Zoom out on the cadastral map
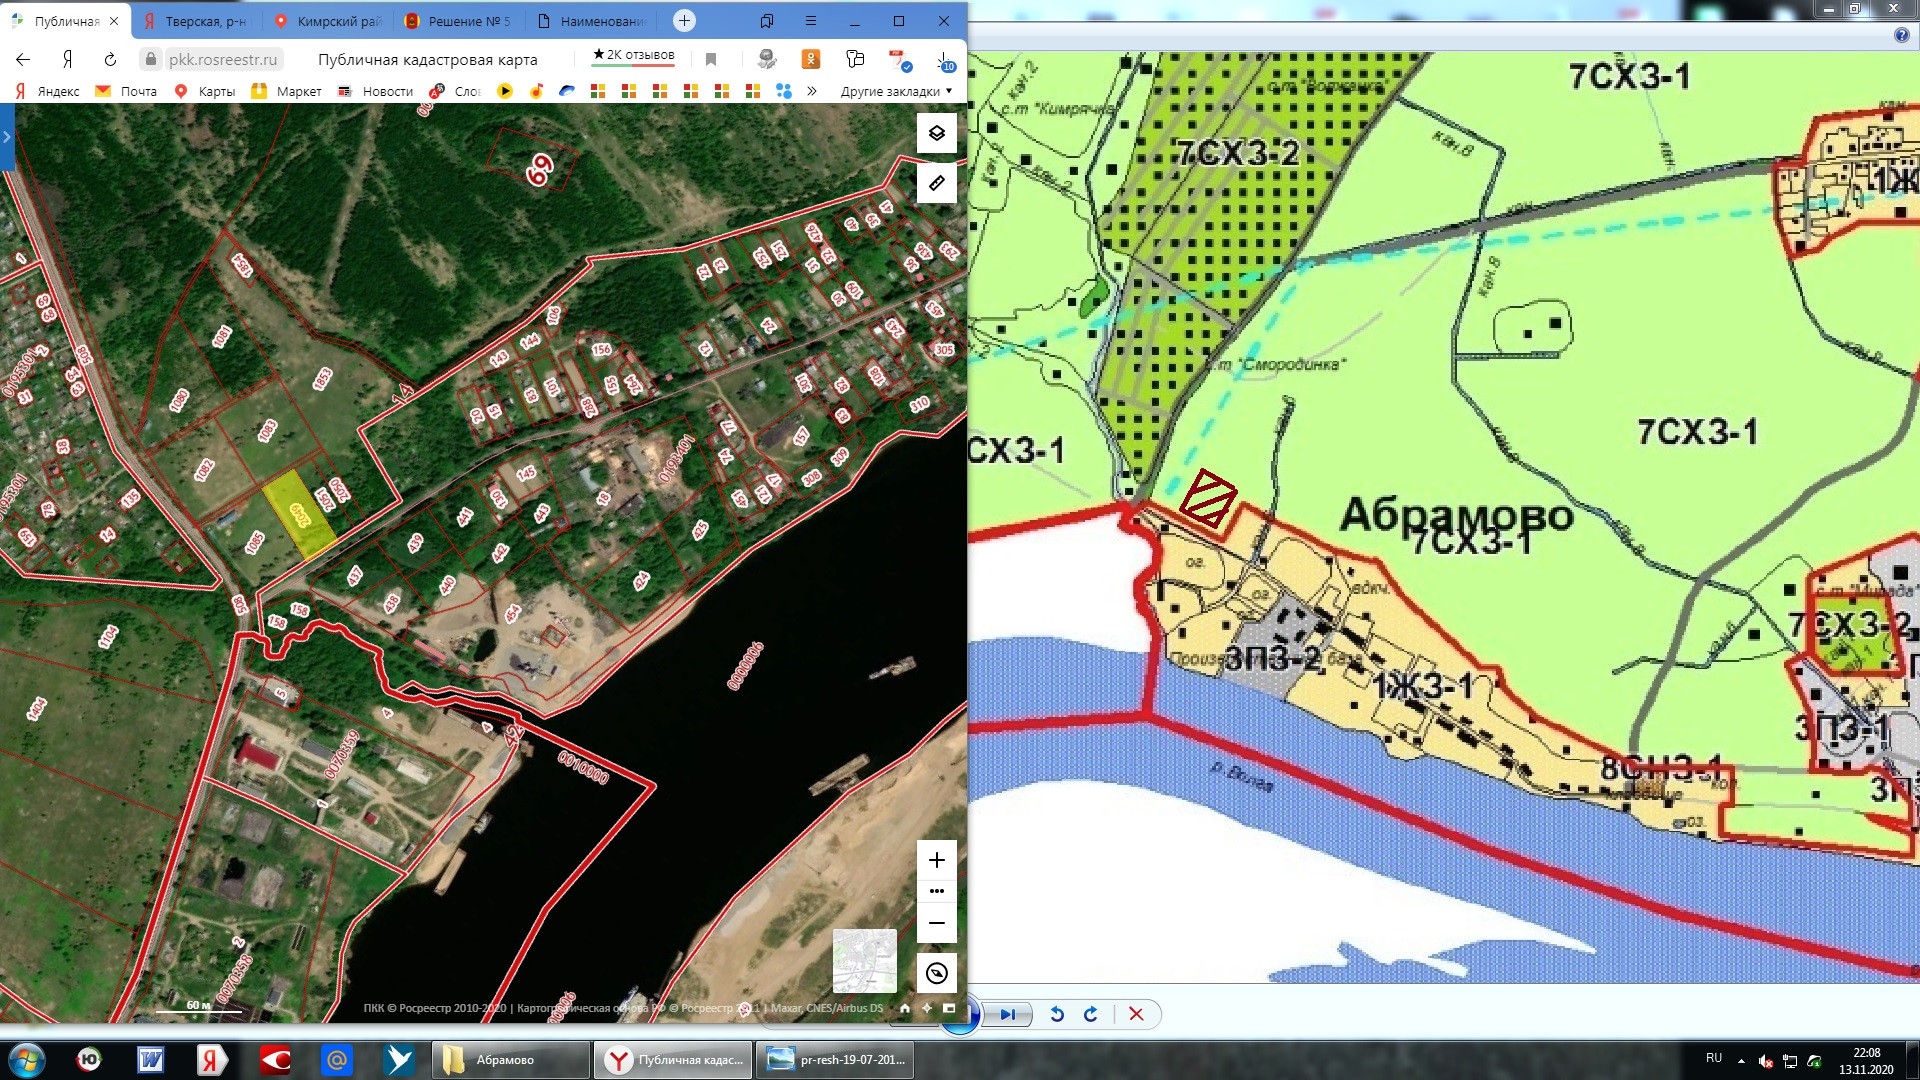Image resolution: width=1920 pixels, height=1080 pixels. point(936,923)
